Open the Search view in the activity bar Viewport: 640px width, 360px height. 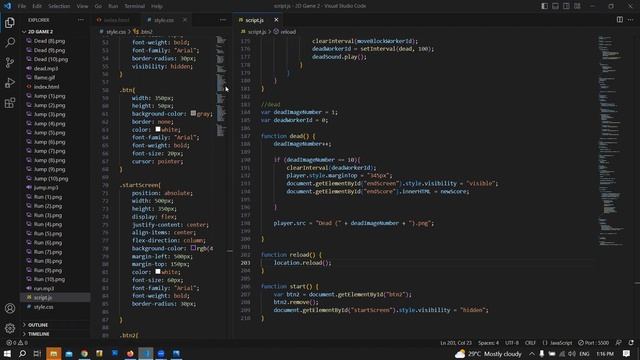click(10, 42)
